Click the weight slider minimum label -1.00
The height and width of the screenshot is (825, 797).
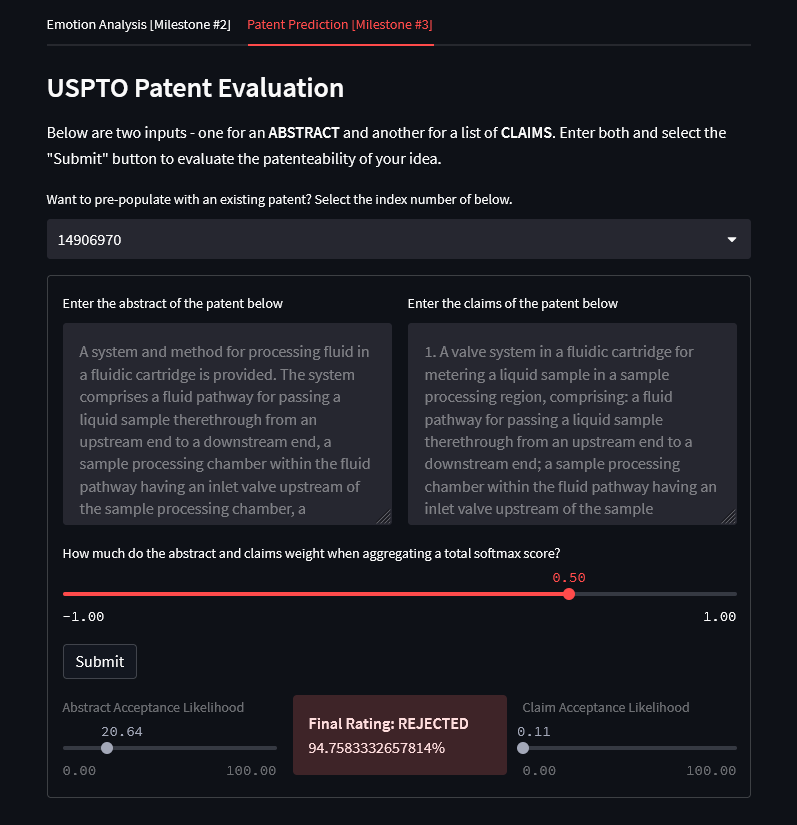(83, 617)
